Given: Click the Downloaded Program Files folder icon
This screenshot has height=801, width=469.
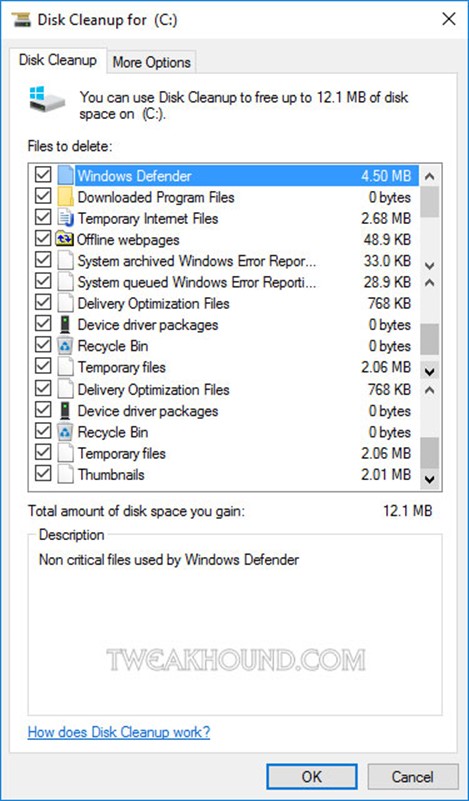Looking at the screenshot, I should 65,197.
